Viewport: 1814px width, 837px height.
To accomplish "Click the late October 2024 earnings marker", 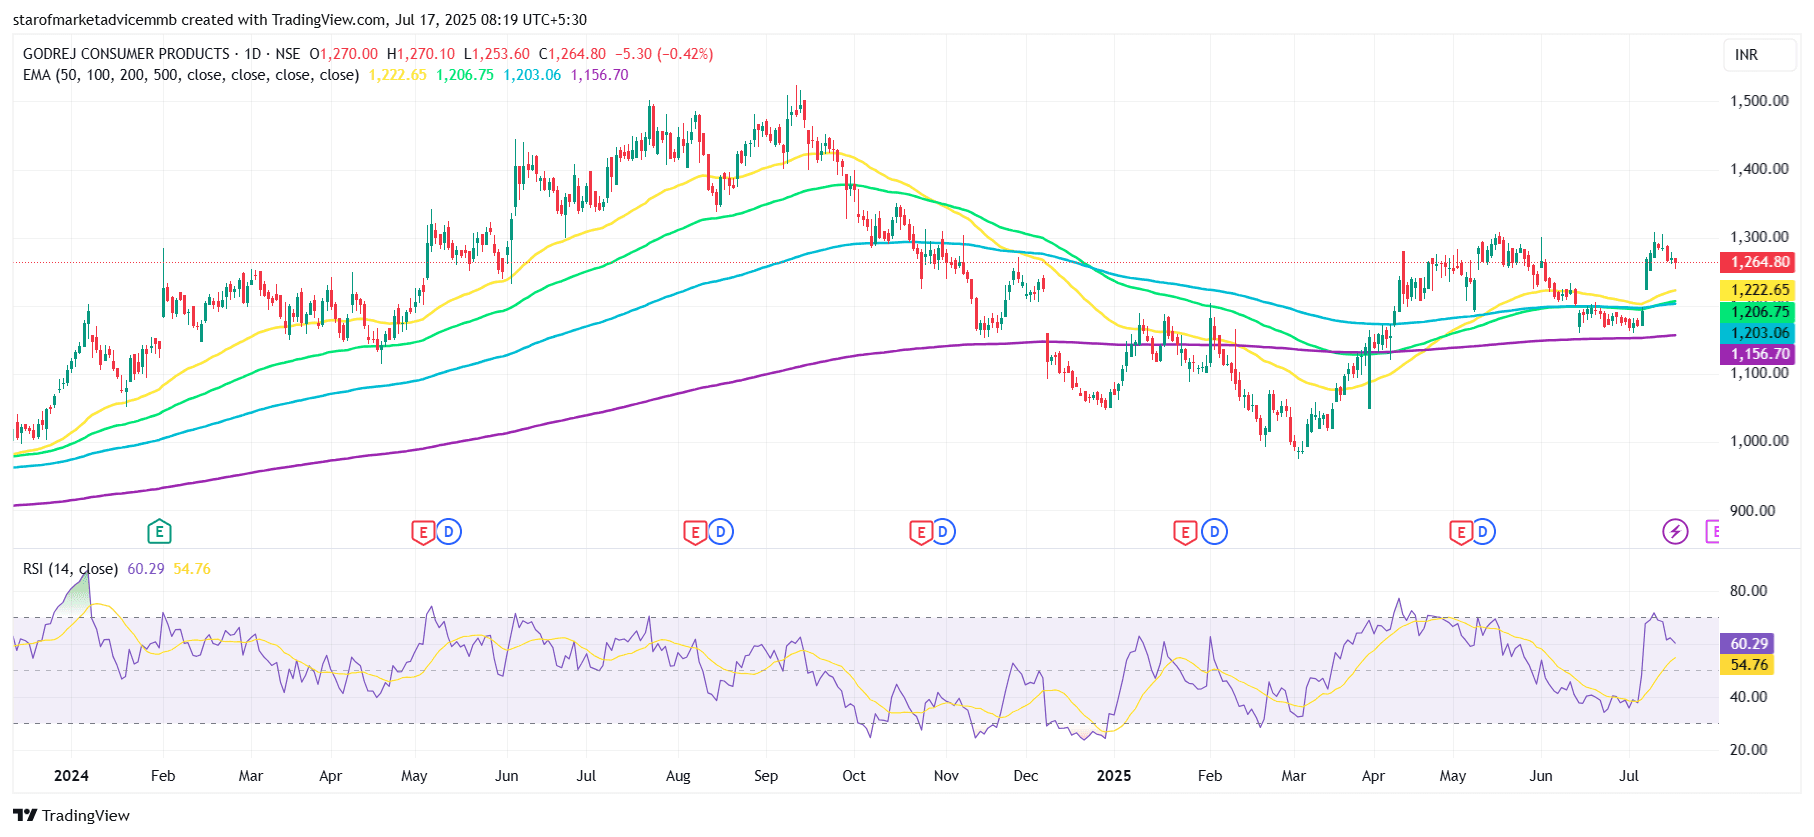I will [x=921, y=532].
